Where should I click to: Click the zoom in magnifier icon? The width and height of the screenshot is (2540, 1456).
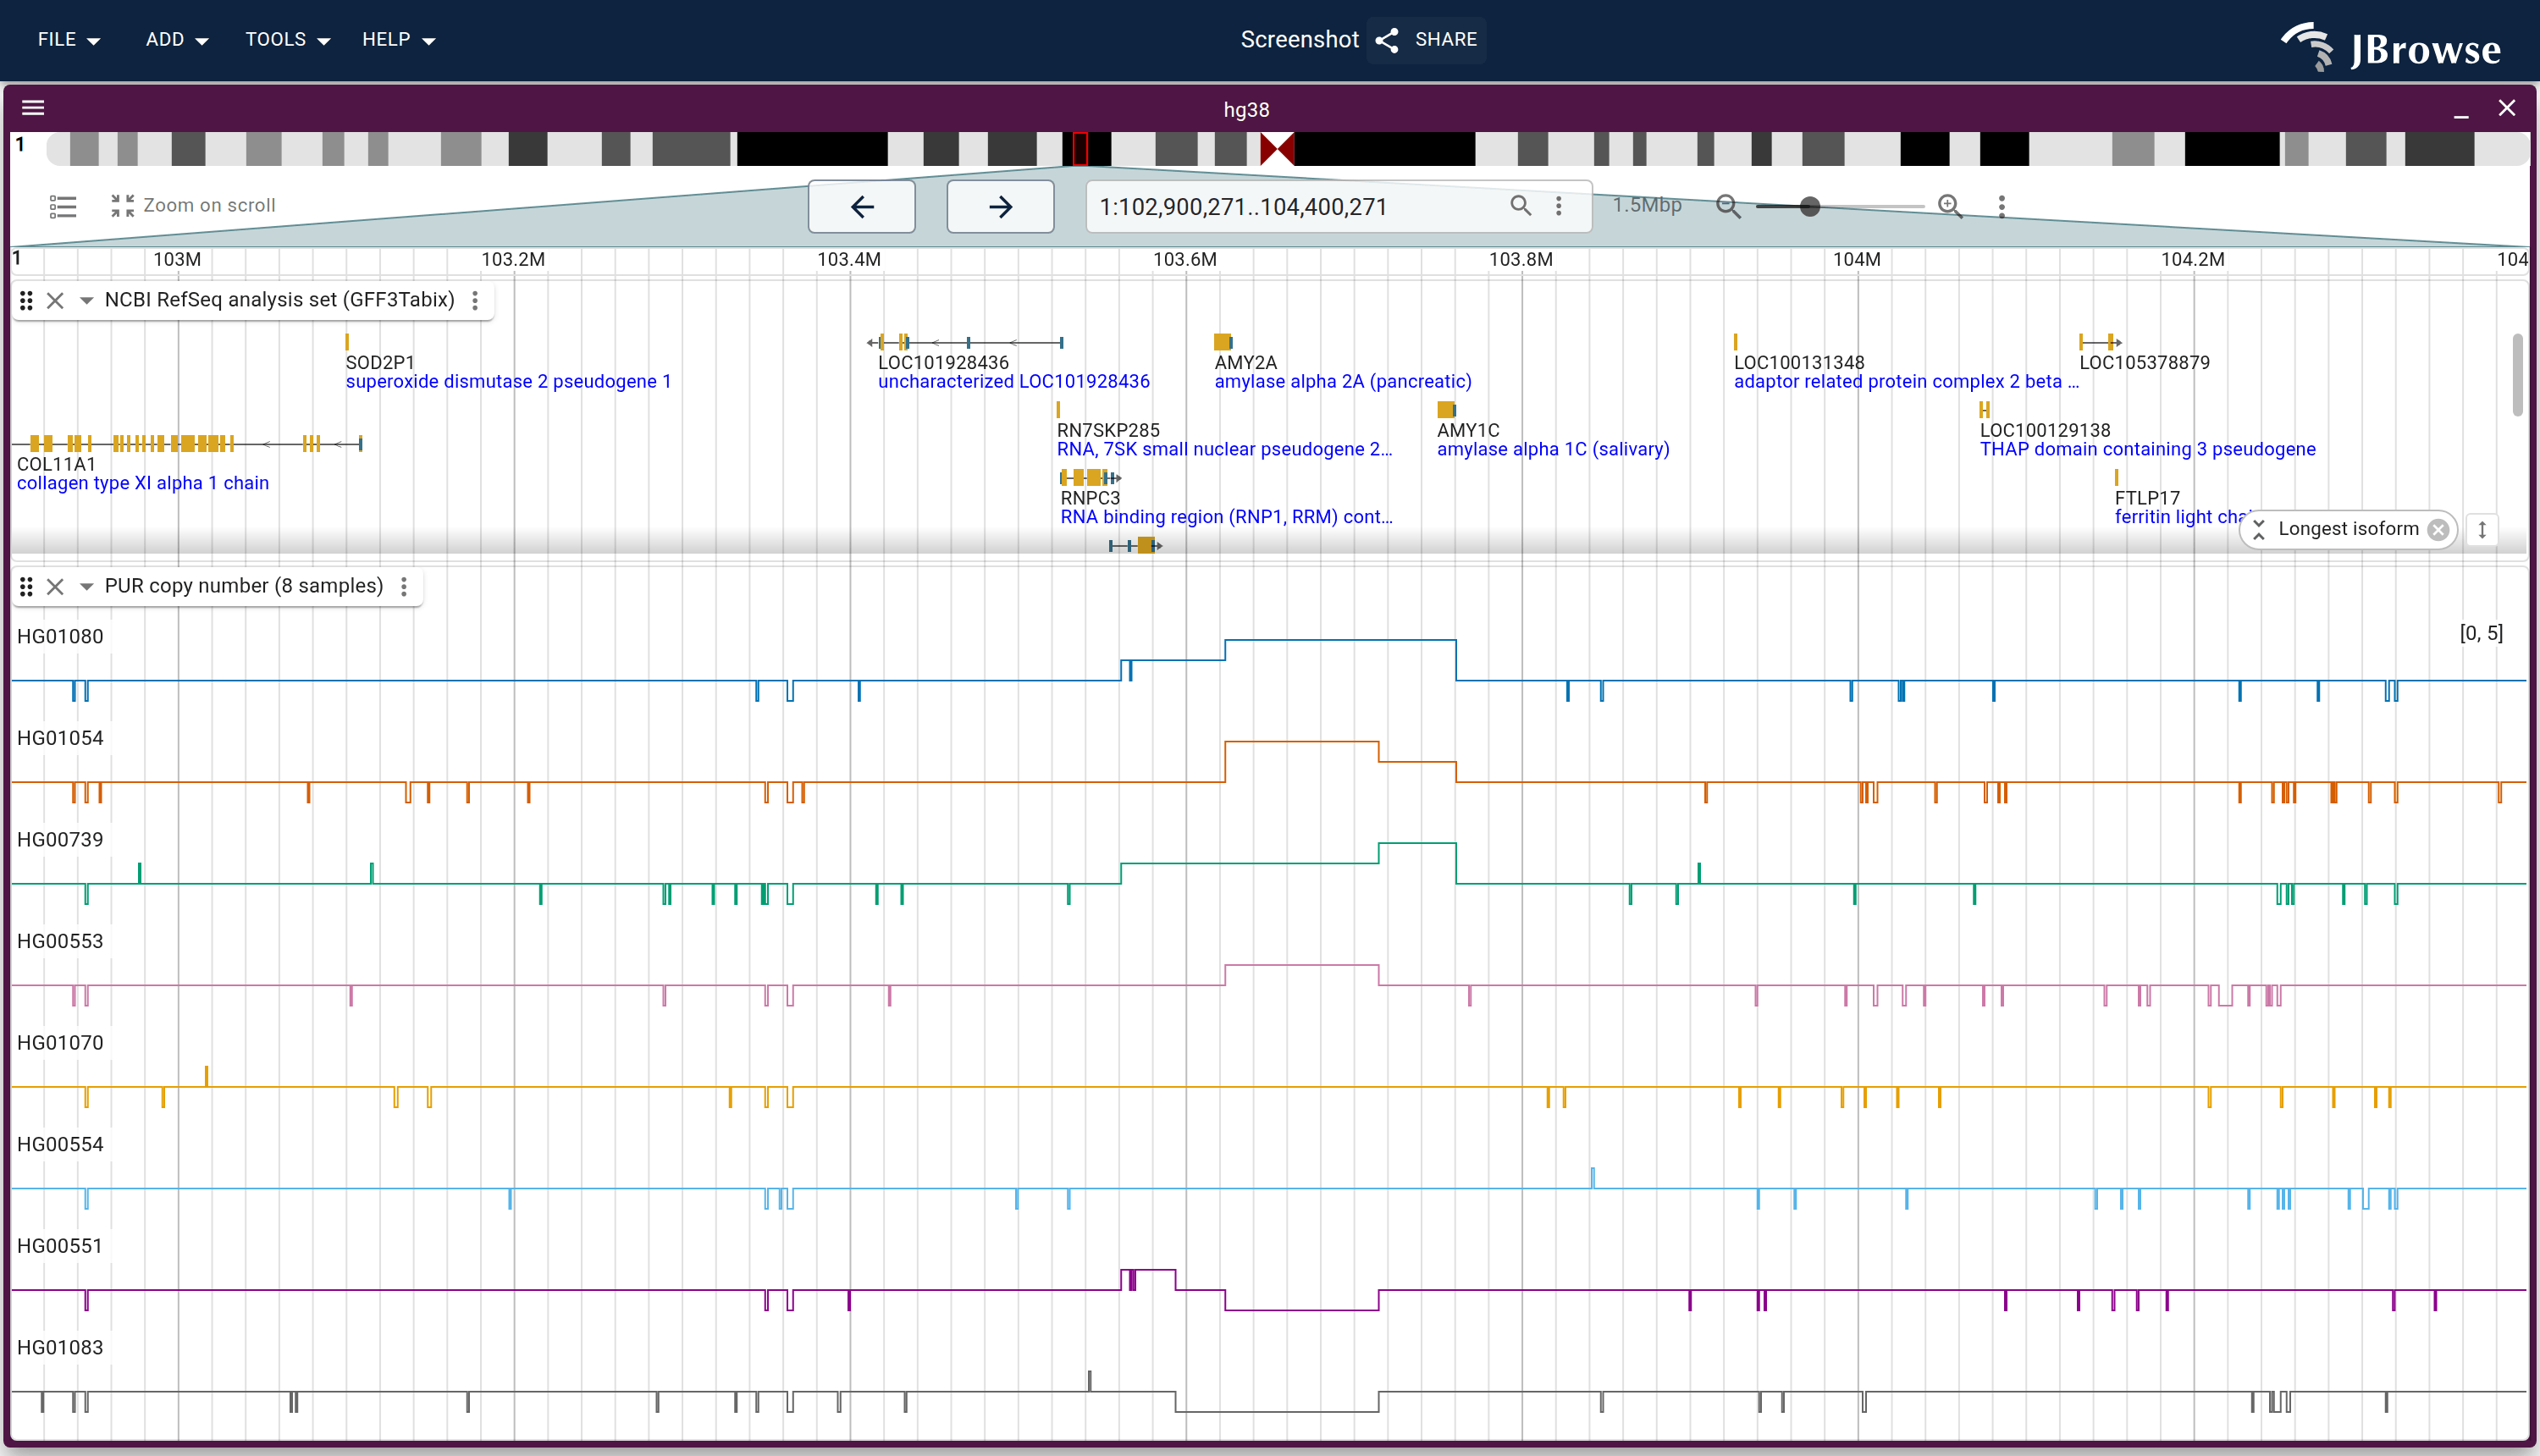pos(1949,207)
